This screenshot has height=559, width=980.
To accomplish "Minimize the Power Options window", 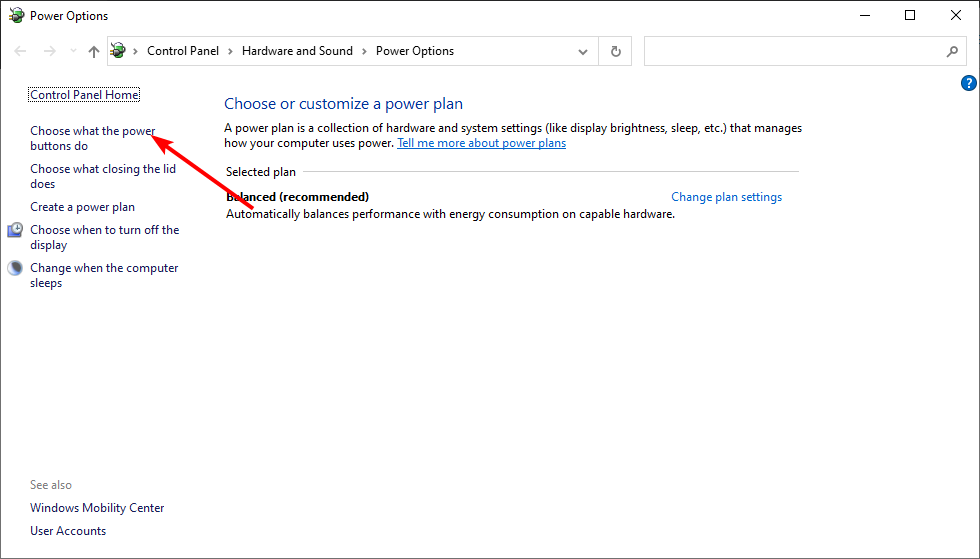I will [865, 16].
